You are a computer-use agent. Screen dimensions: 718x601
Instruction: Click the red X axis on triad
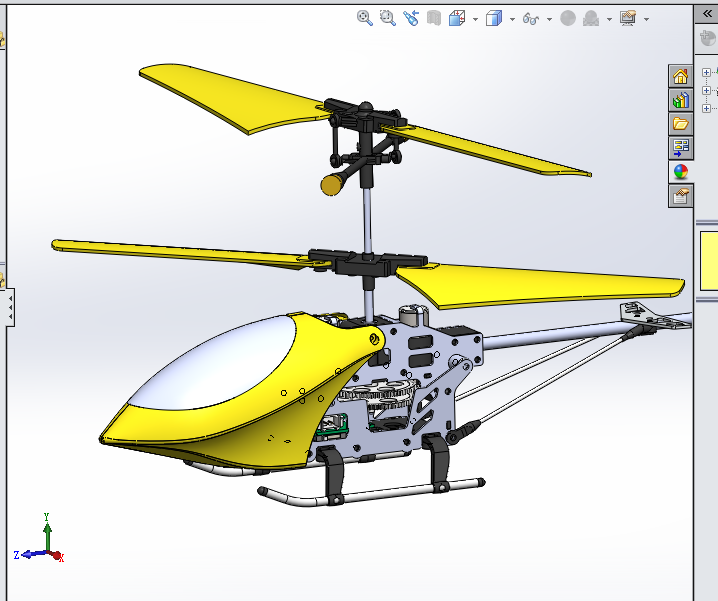click(x=57, y=556)
